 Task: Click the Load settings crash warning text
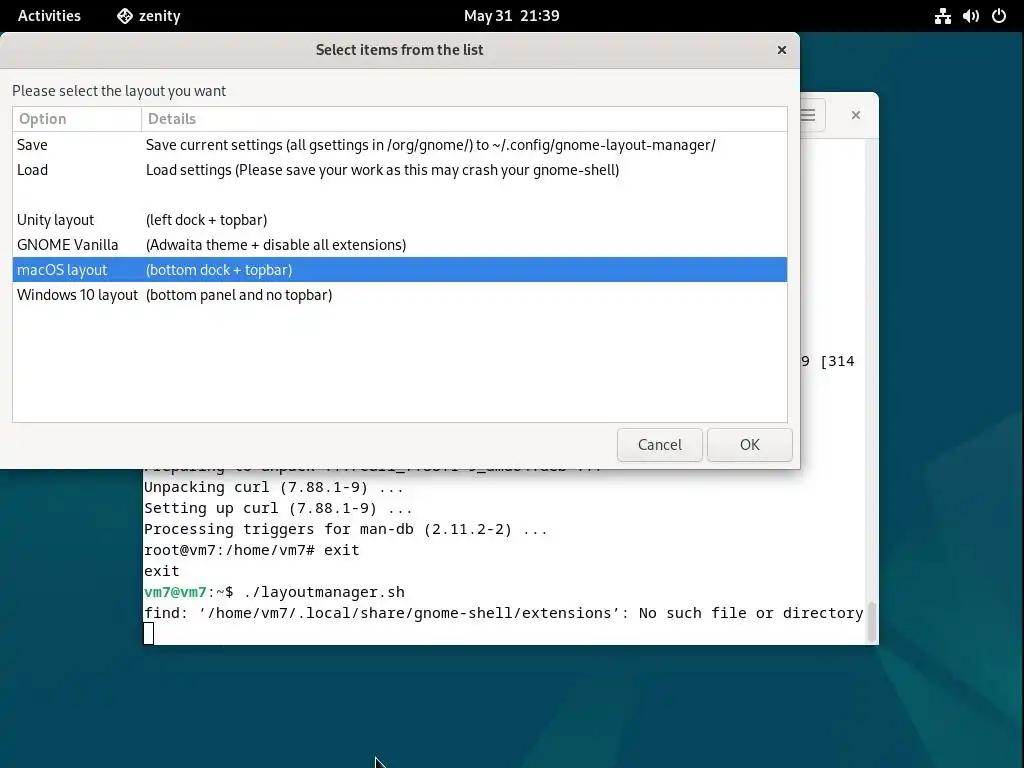click(382, 170)
